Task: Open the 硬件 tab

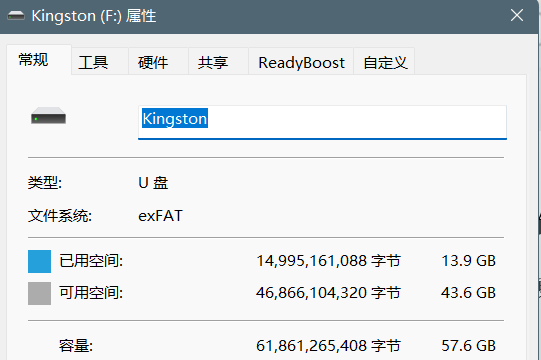Action: pyautogui.click(x=158, y=62)
